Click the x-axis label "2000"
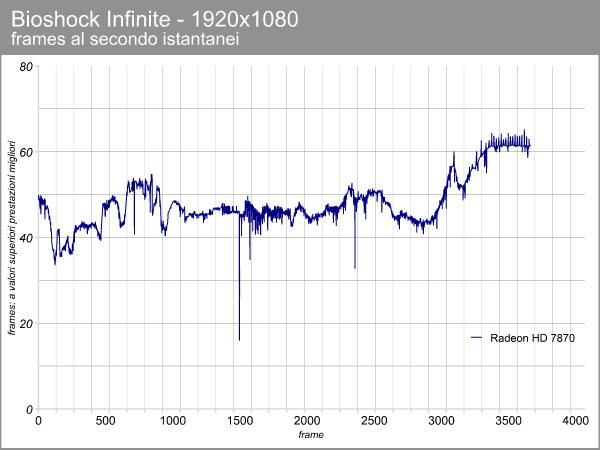600x450 pixels. pyautogui.click(x=307, y=421)
